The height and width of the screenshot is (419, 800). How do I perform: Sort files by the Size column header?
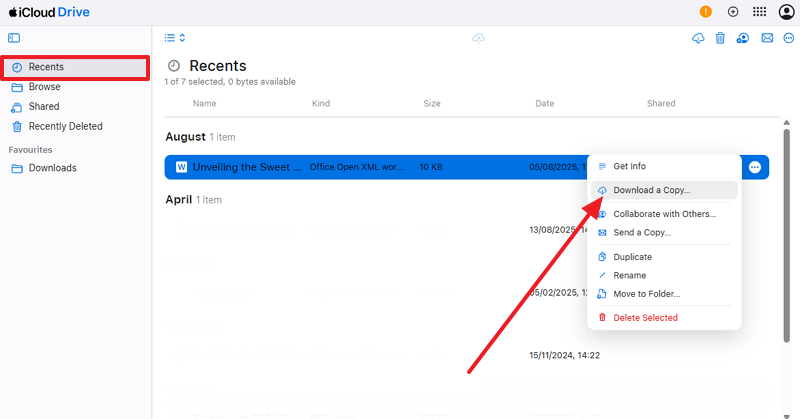point(432,104)
